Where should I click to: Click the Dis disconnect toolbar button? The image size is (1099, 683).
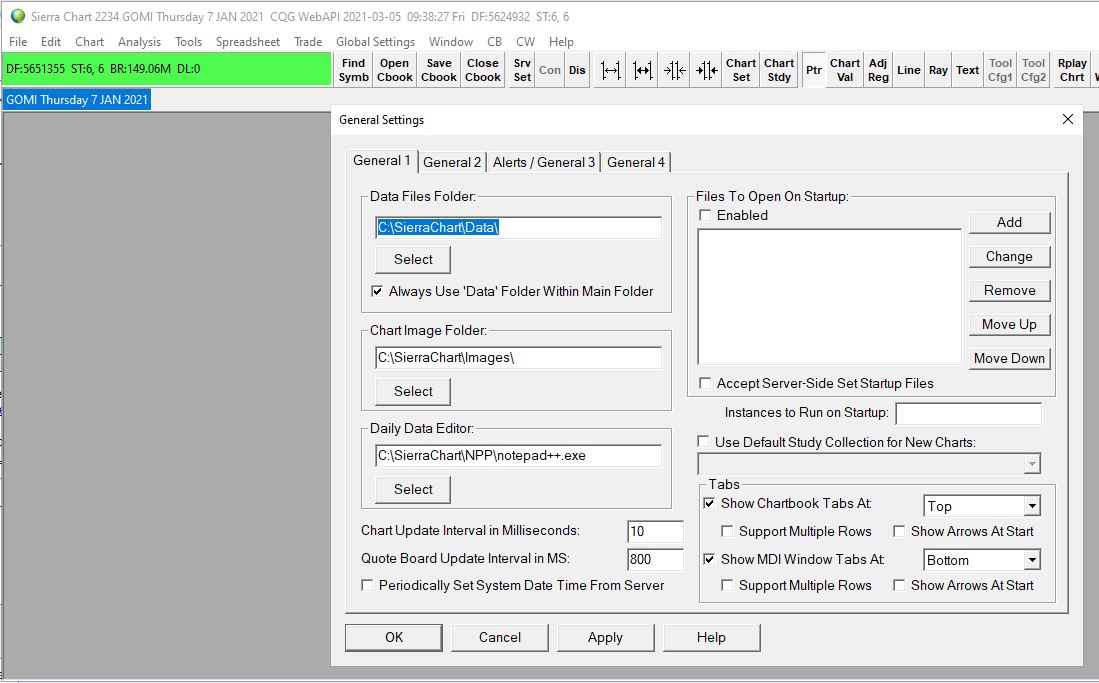(577, 70)
